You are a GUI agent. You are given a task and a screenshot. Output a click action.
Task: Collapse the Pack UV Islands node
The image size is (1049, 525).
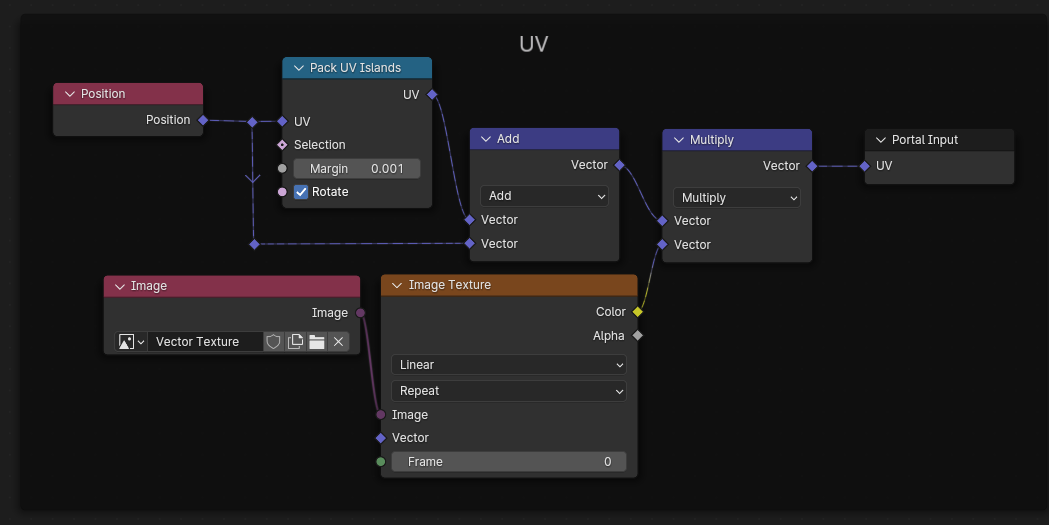pyautogui.click(x=298, y=68)
